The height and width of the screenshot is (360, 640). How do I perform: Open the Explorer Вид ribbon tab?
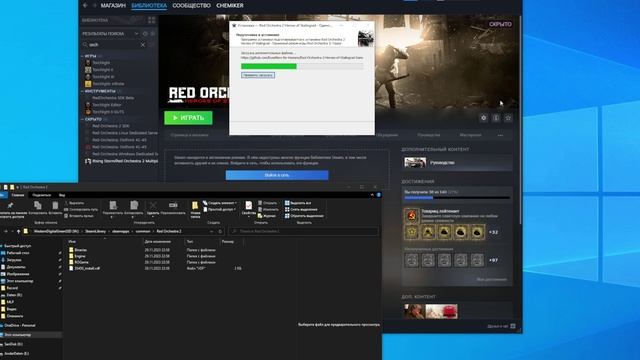62,195
